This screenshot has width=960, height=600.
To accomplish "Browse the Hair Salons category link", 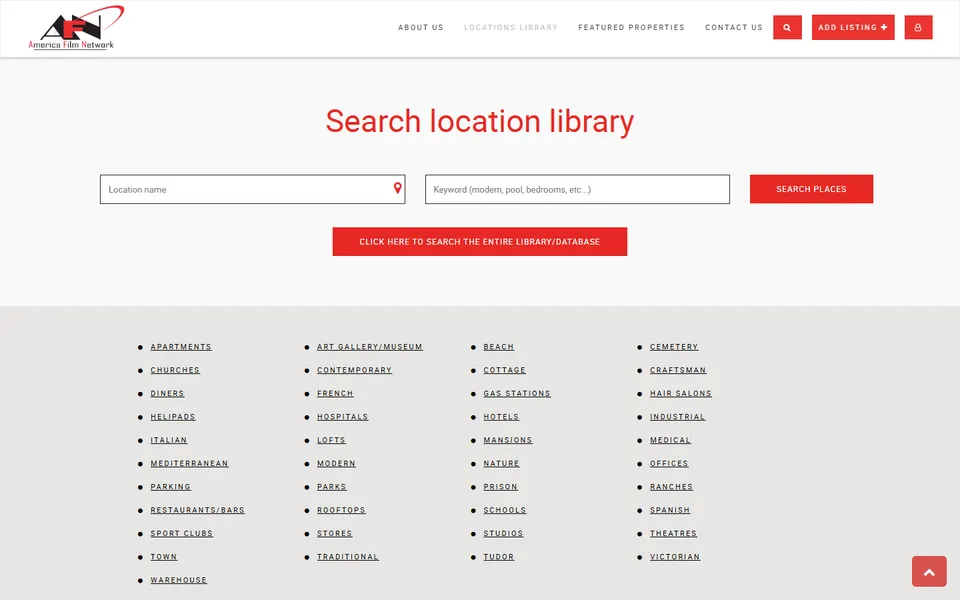I will tap(681, 394).
